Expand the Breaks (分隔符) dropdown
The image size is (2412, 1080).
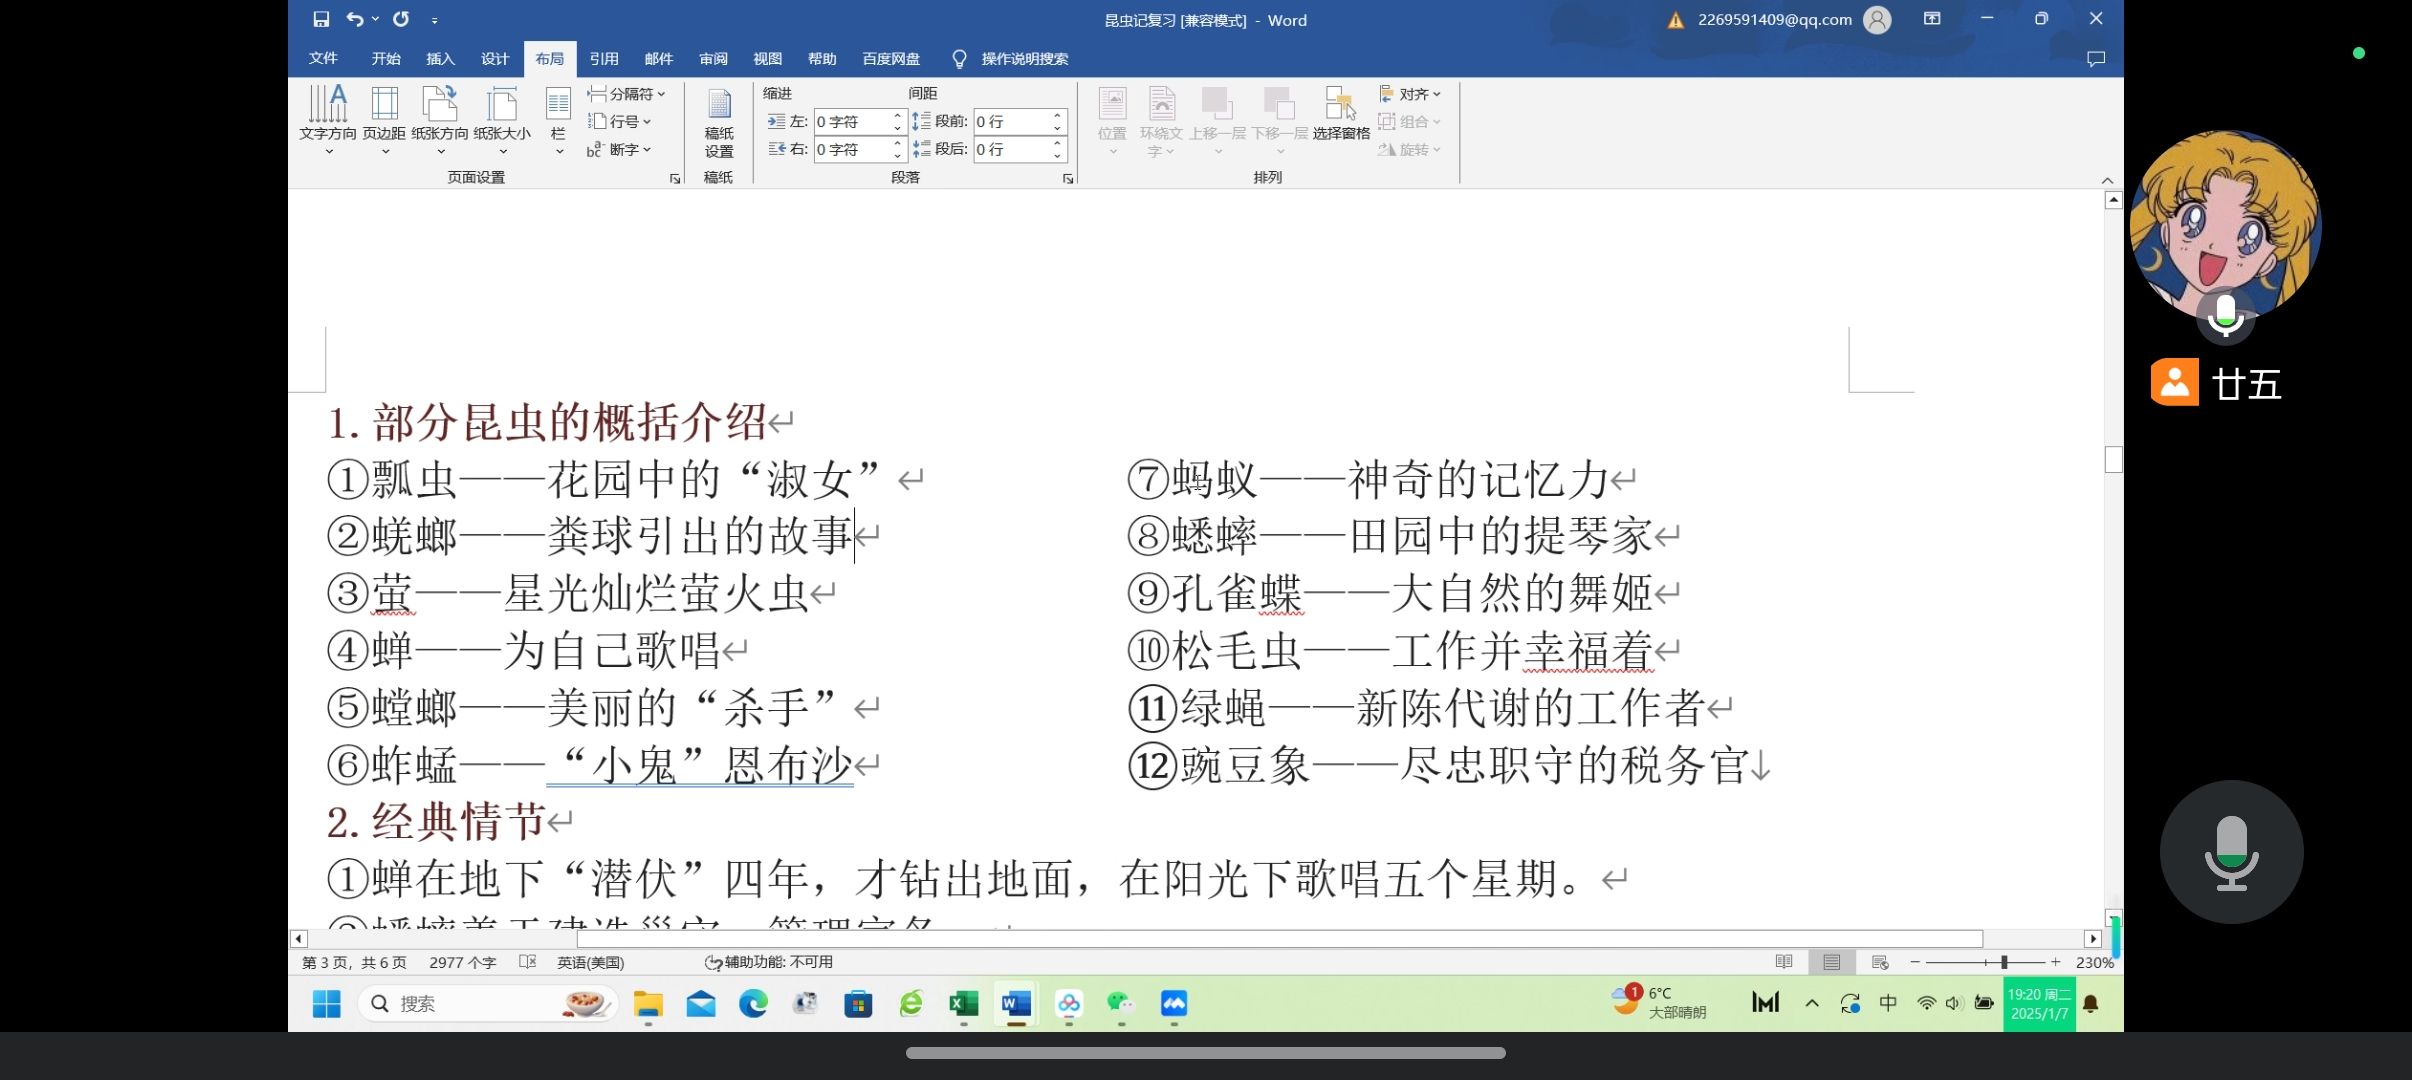[x=626, y=94]
